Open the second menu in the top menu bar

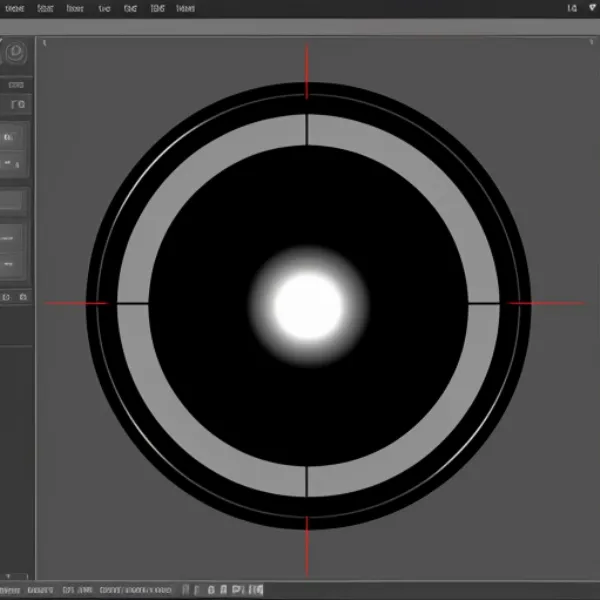point(45,9)
